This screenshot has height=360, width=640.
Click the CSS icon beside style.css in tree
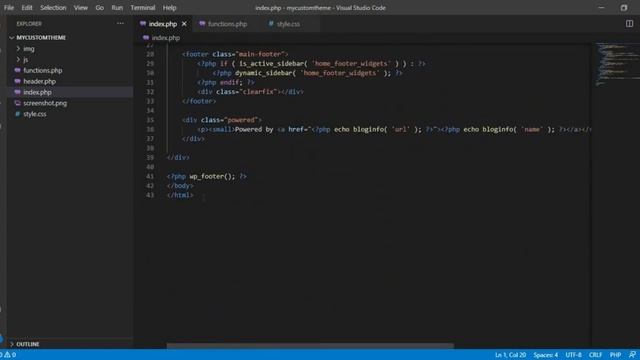tap(18, 114)
